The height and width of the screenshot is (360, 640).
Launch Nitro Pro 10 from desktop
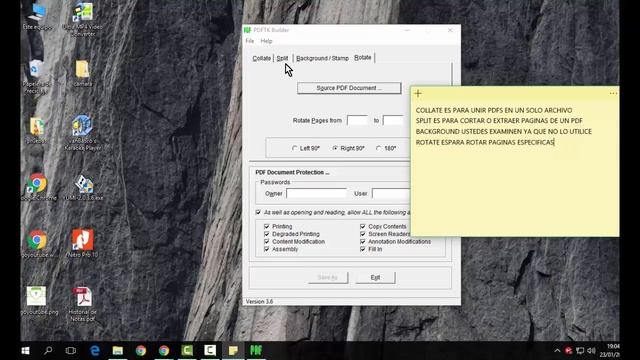[x=83, y=243]
